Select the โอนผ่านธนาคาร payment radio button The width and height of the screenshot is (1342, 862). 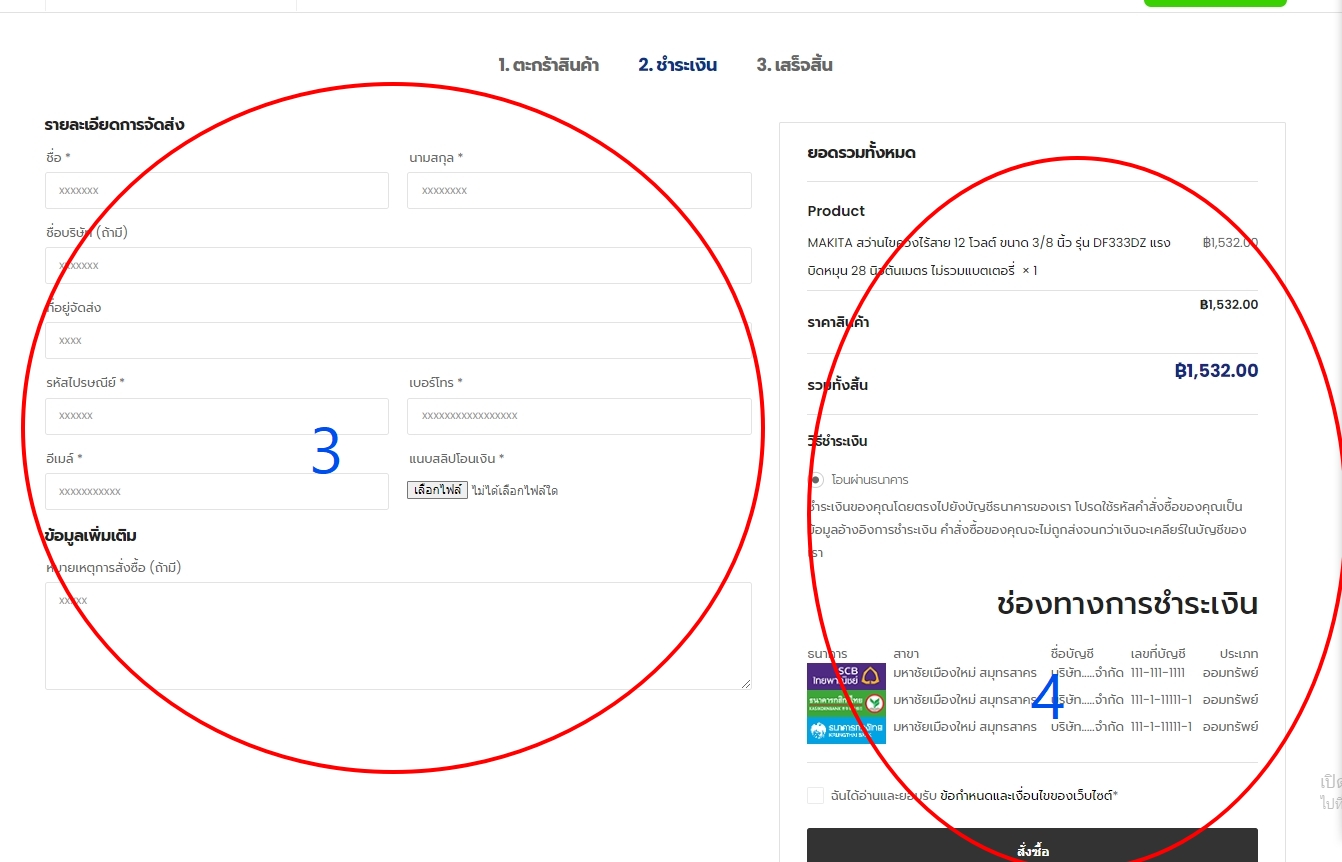816,480
